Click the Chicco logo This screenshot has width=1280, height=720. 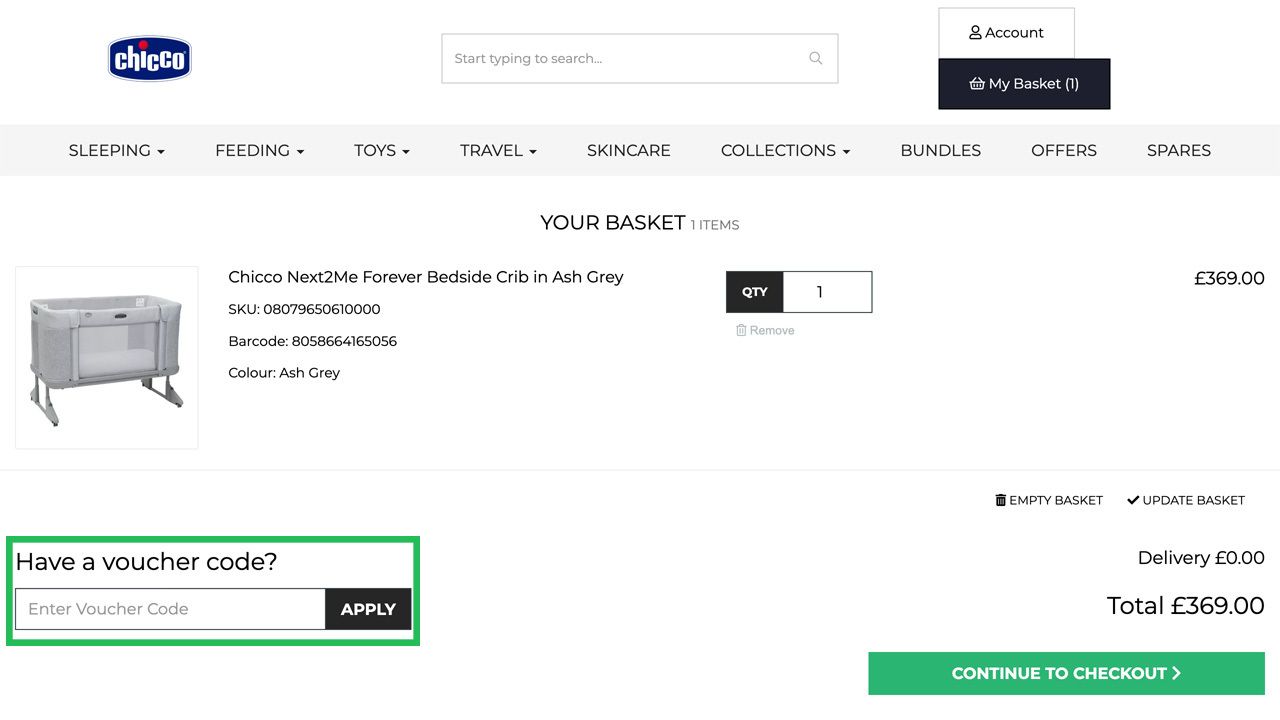(x=148, y=58)
